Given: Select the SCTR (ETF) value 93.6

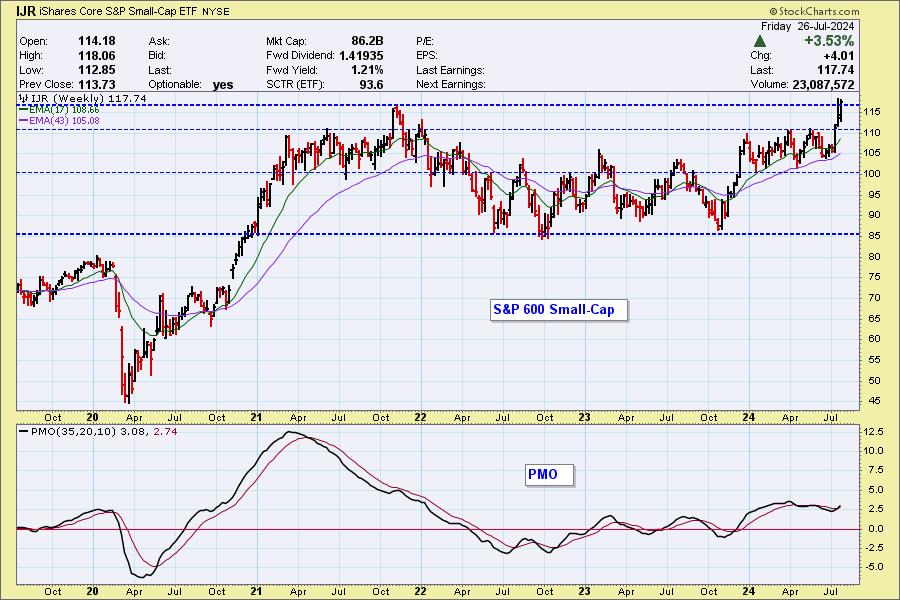Looking at the screenshot, I should (371, 84).
